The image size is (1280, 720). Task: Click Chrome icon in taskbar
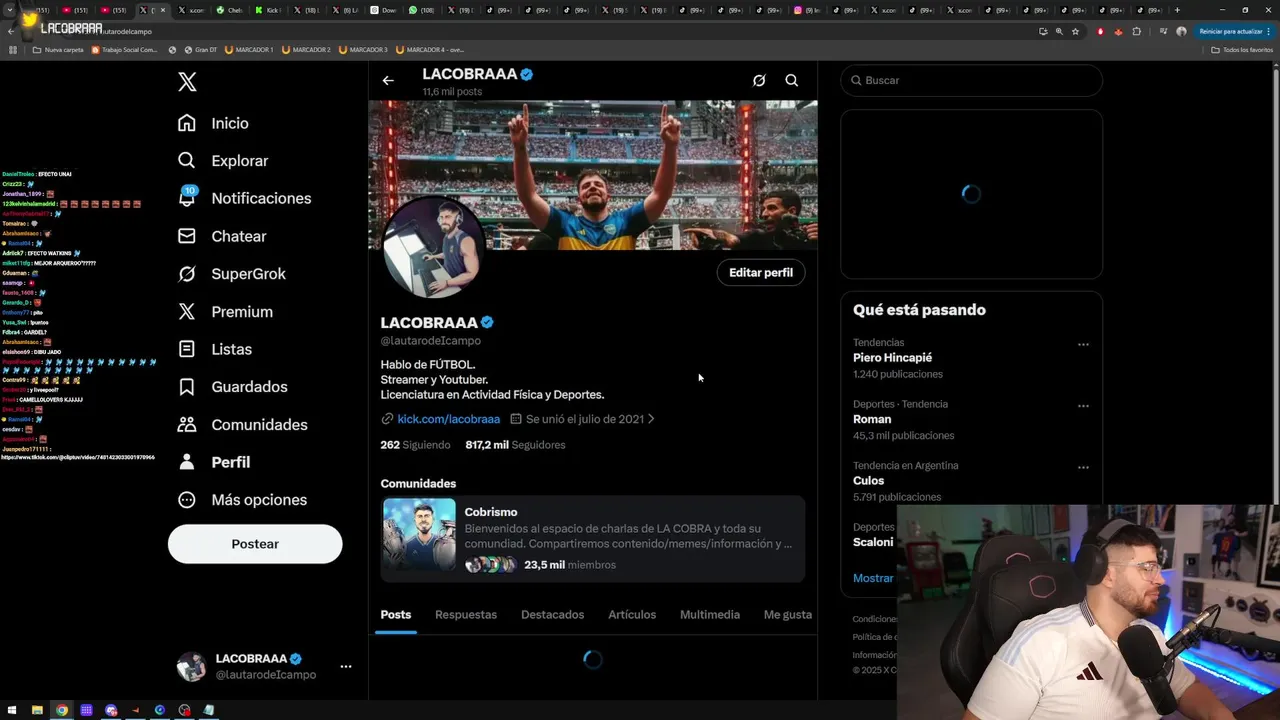point(62,710)
